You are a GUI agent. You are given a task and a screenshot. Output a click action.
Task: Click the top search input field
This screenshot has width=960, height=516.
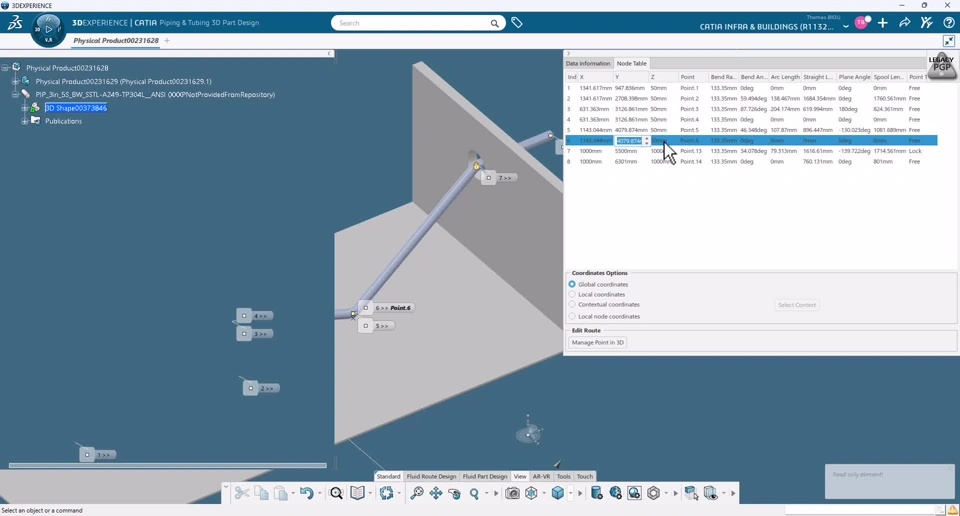pyautogui.click(x=410, y=22)
